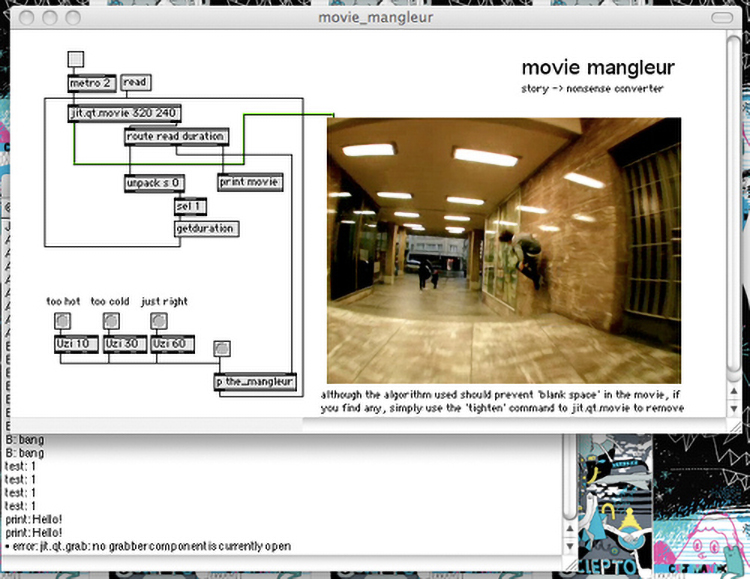Bang the just right button
The image size is (750, 579).
[159, 321]
